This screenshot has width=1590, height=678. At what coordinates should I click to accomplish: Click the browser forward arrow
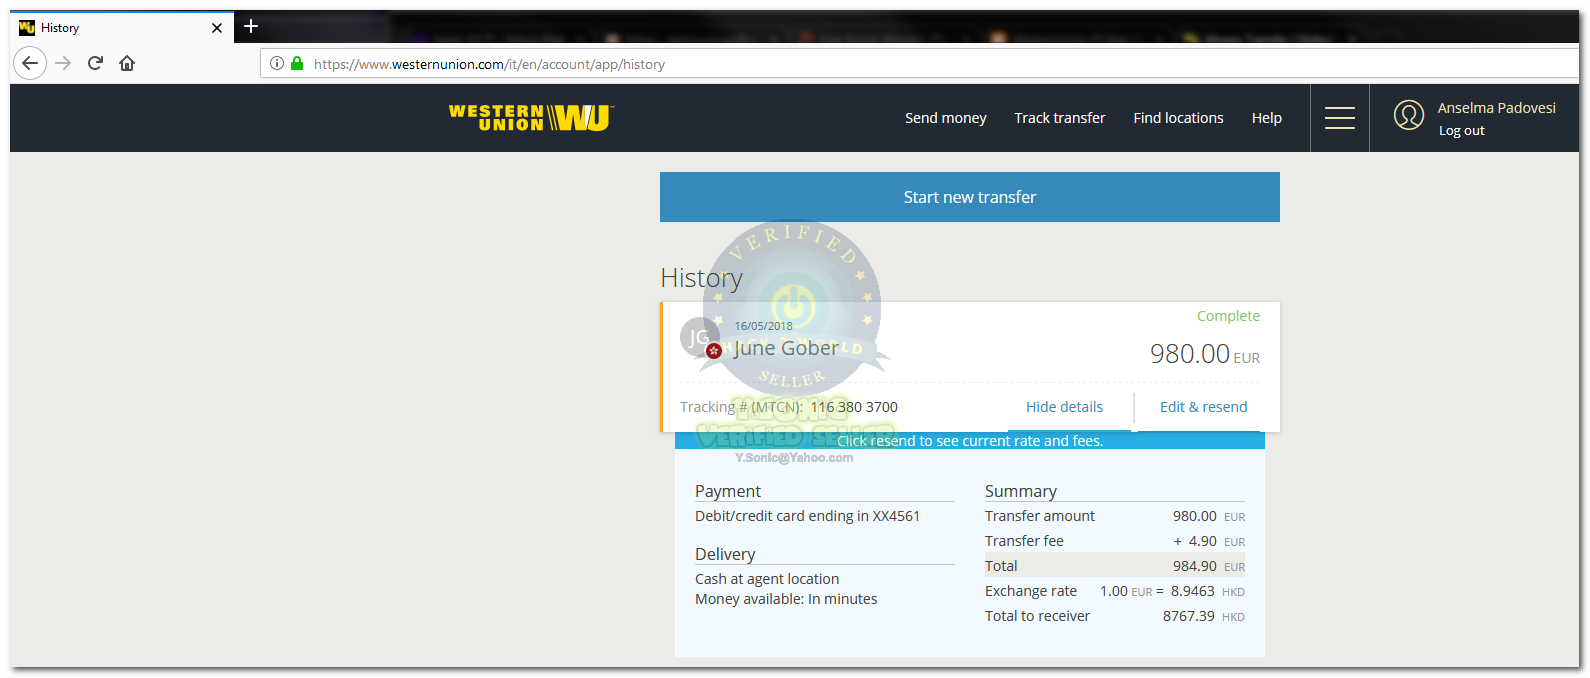coord(63,63)
